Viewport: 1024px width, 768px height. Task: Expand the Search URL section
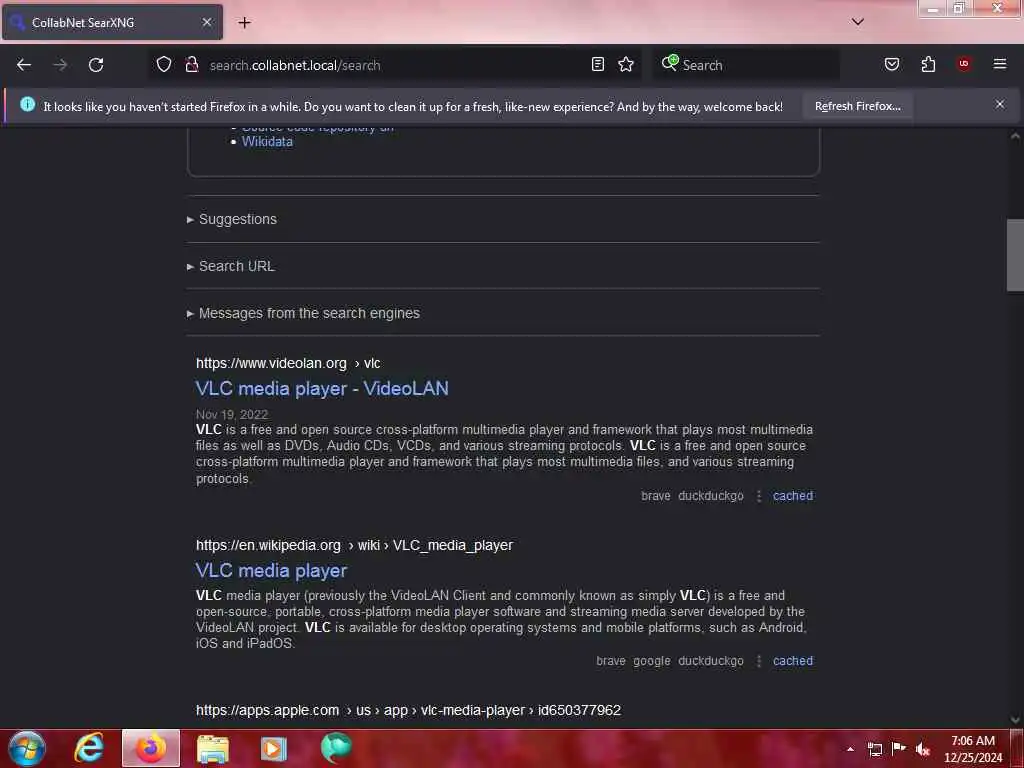(231, 266)
